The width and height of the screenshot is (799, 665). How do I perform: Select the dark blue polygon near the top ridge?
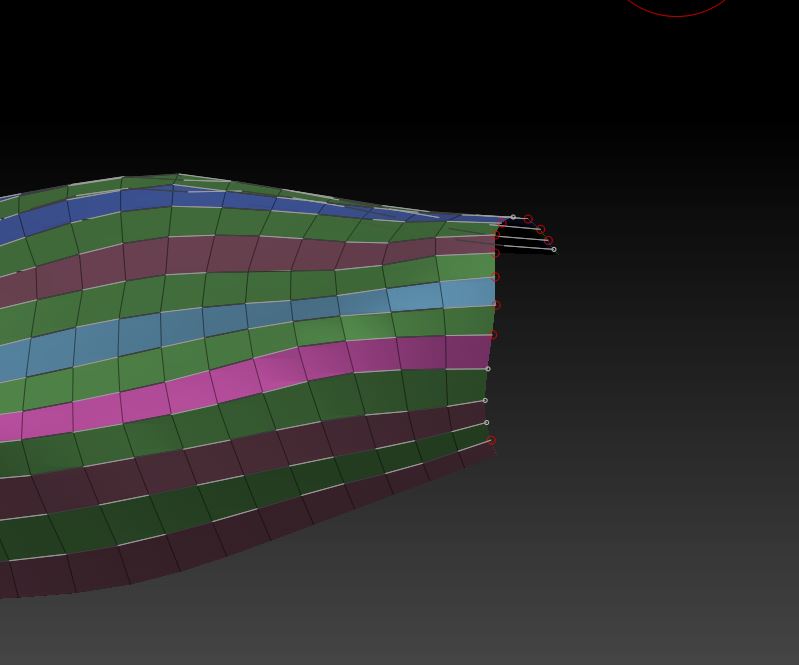[x=145, y=199]
